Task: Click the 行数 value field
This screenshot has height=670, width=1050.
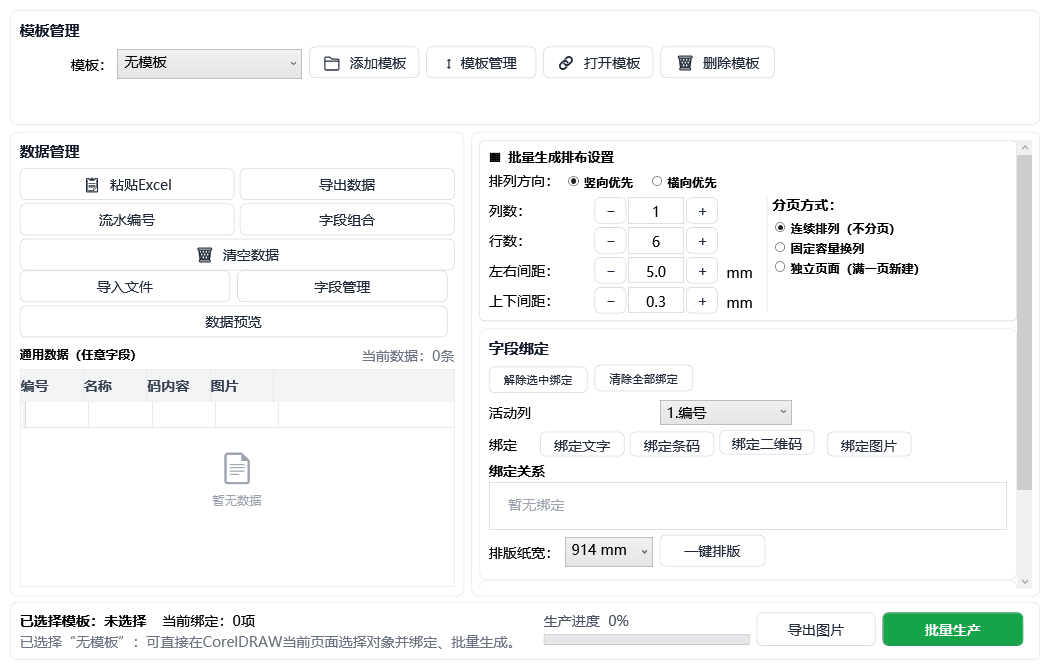Action: (656, 242)
